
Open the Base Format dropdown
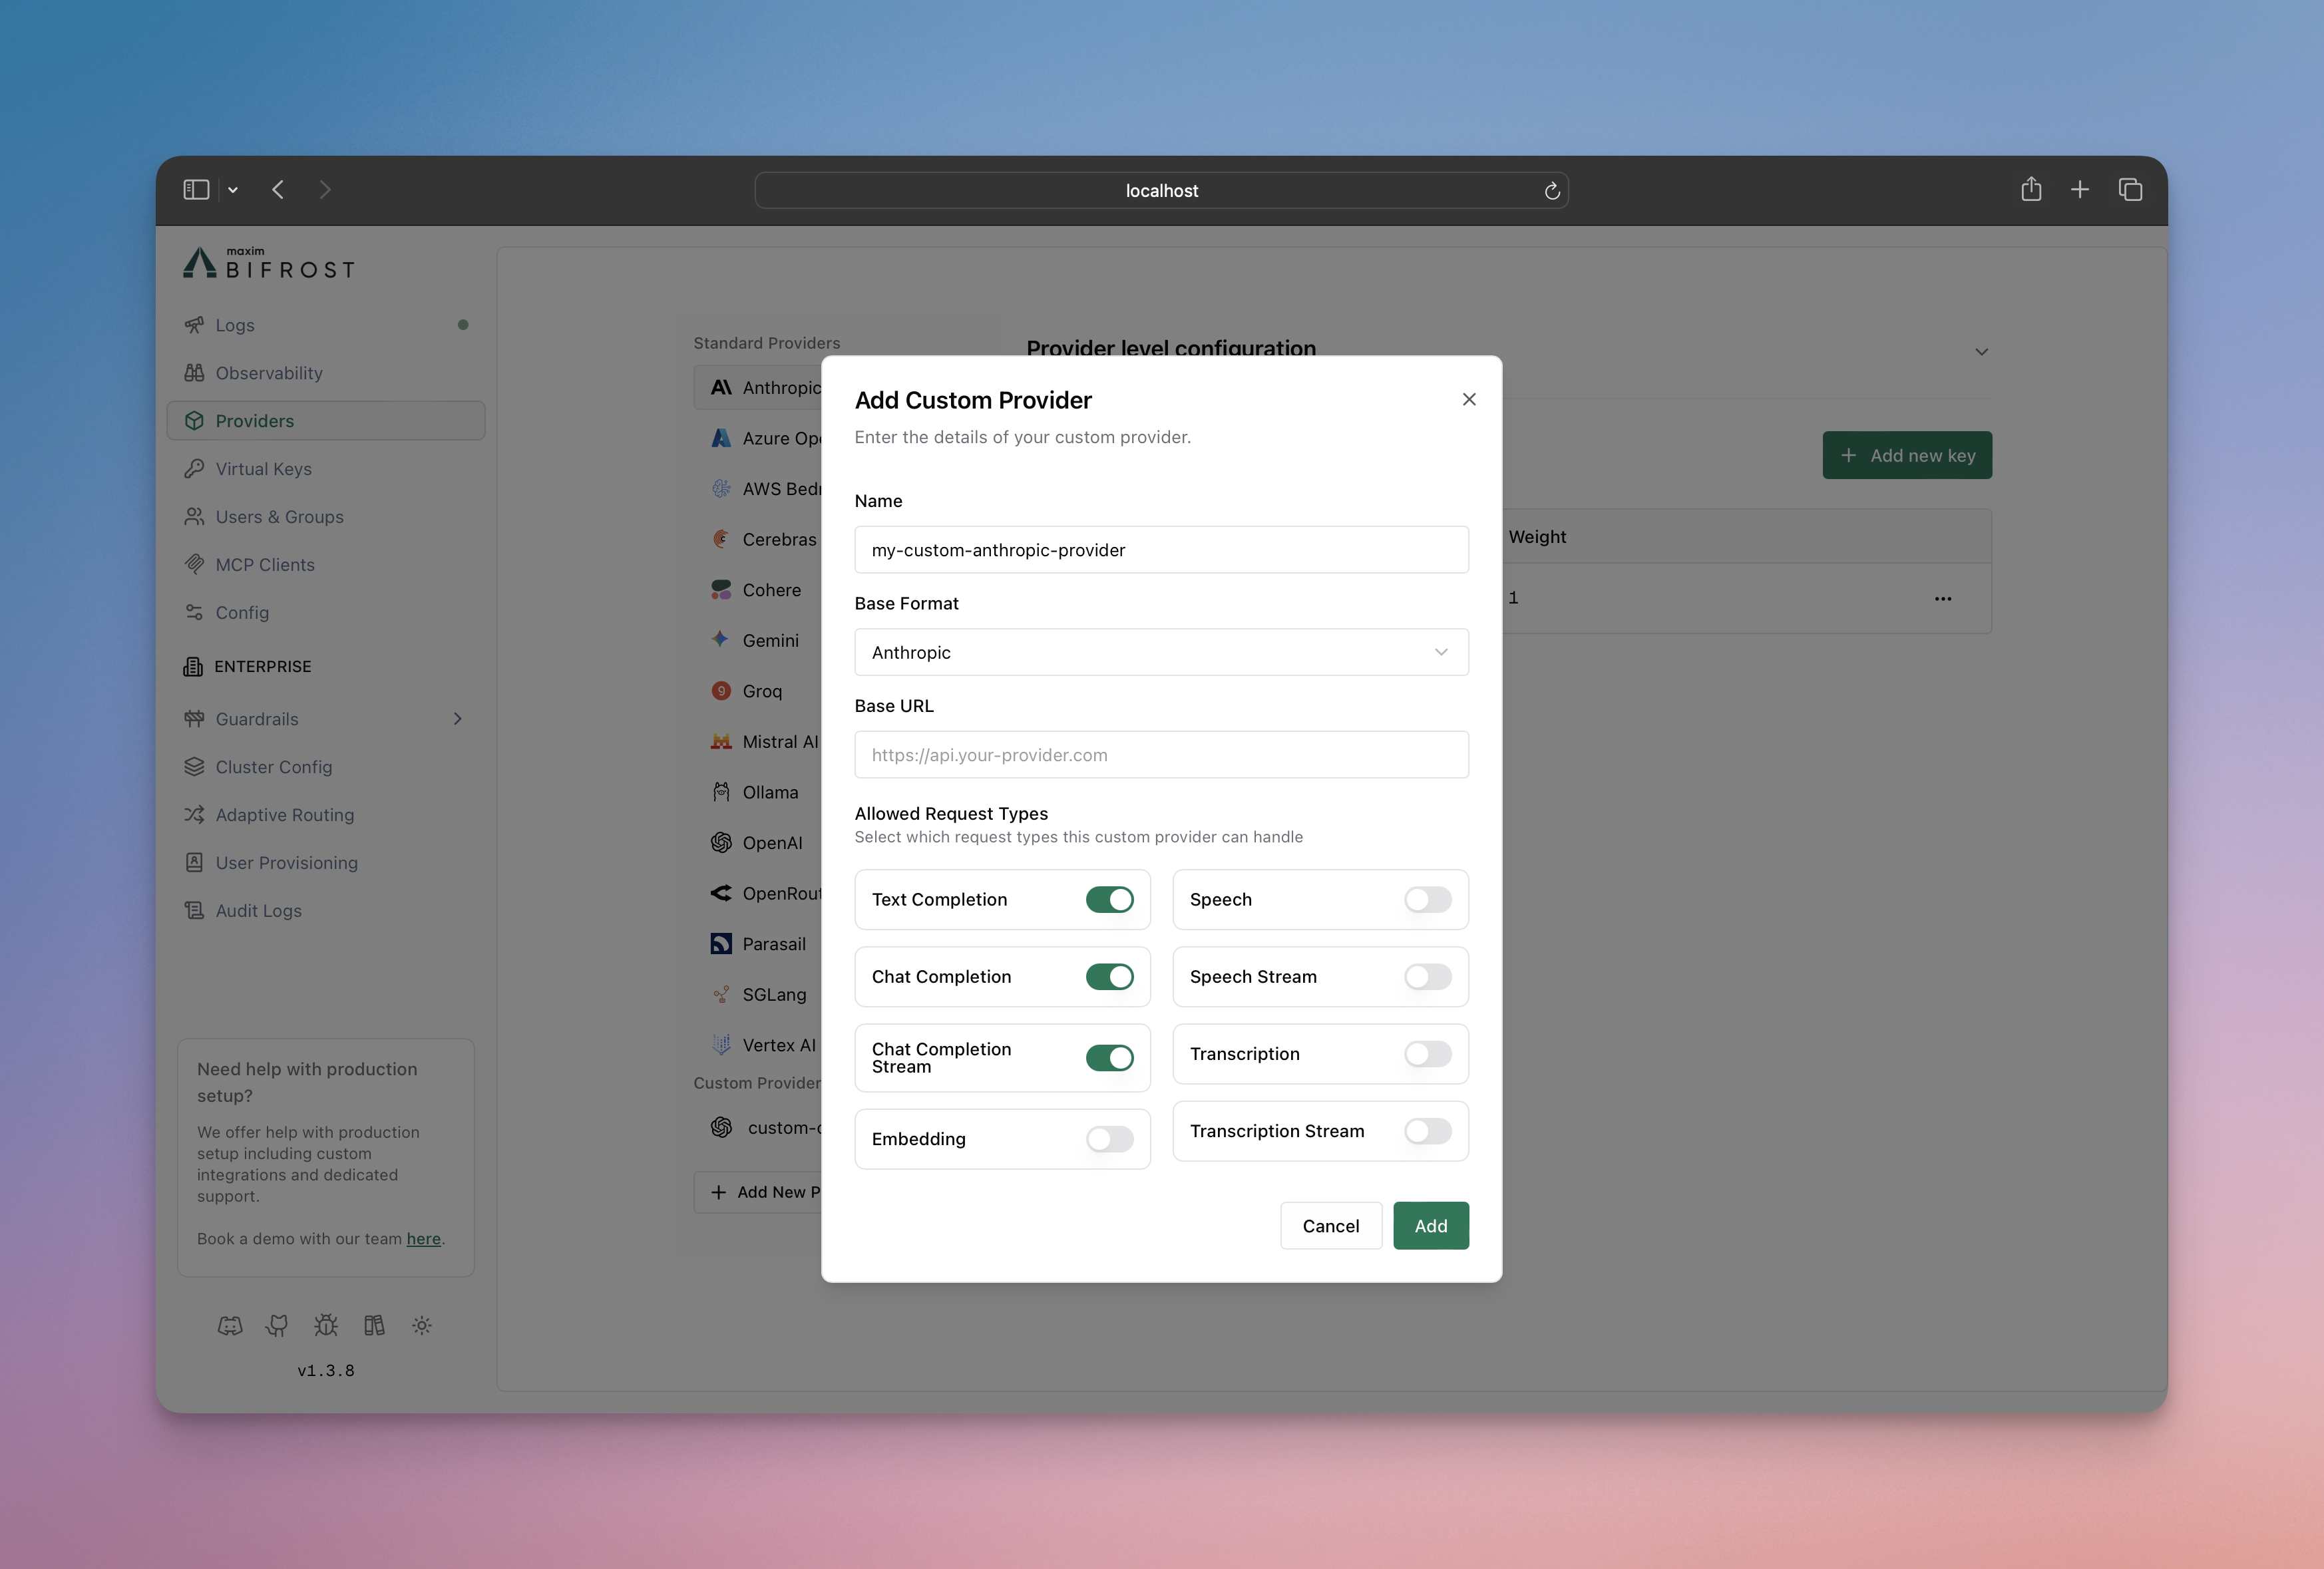[1160, 652]
